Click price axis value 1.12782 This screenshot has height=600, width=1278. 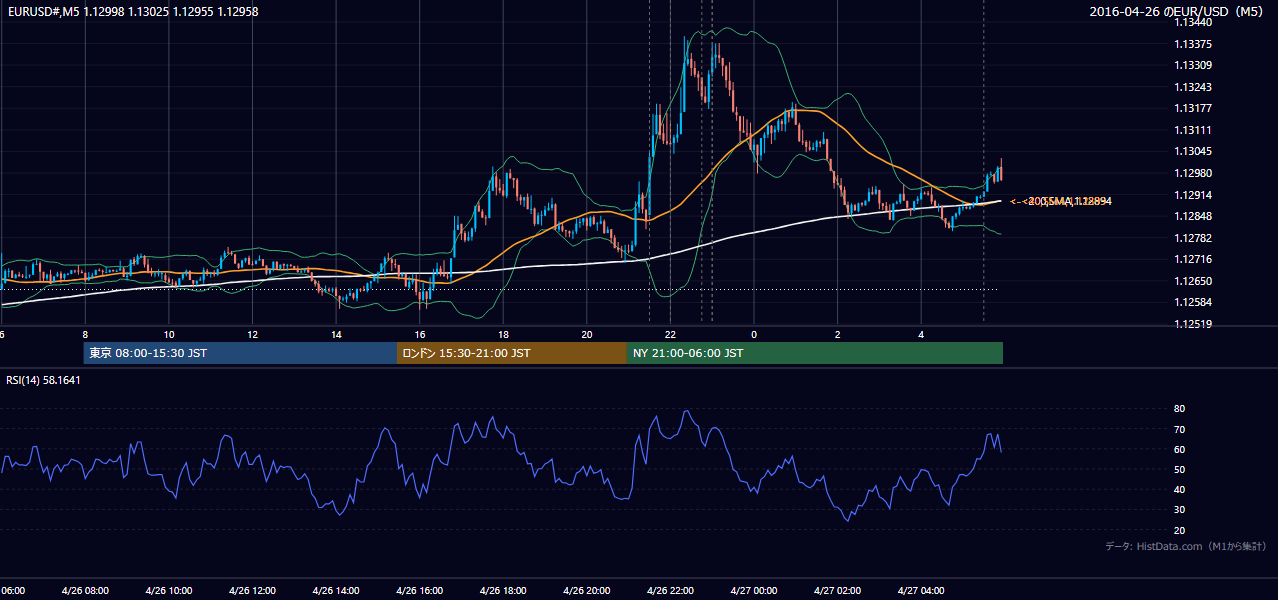(1194, 238)
